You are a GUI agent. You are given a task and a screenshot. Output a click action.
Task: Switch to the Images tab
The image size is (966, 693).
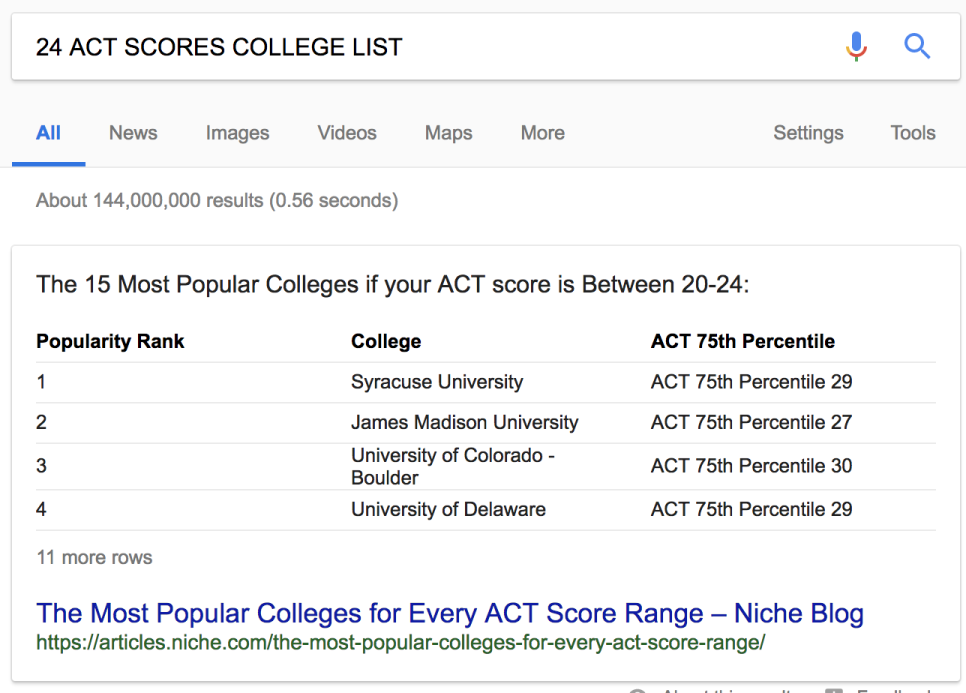(237, 133)
